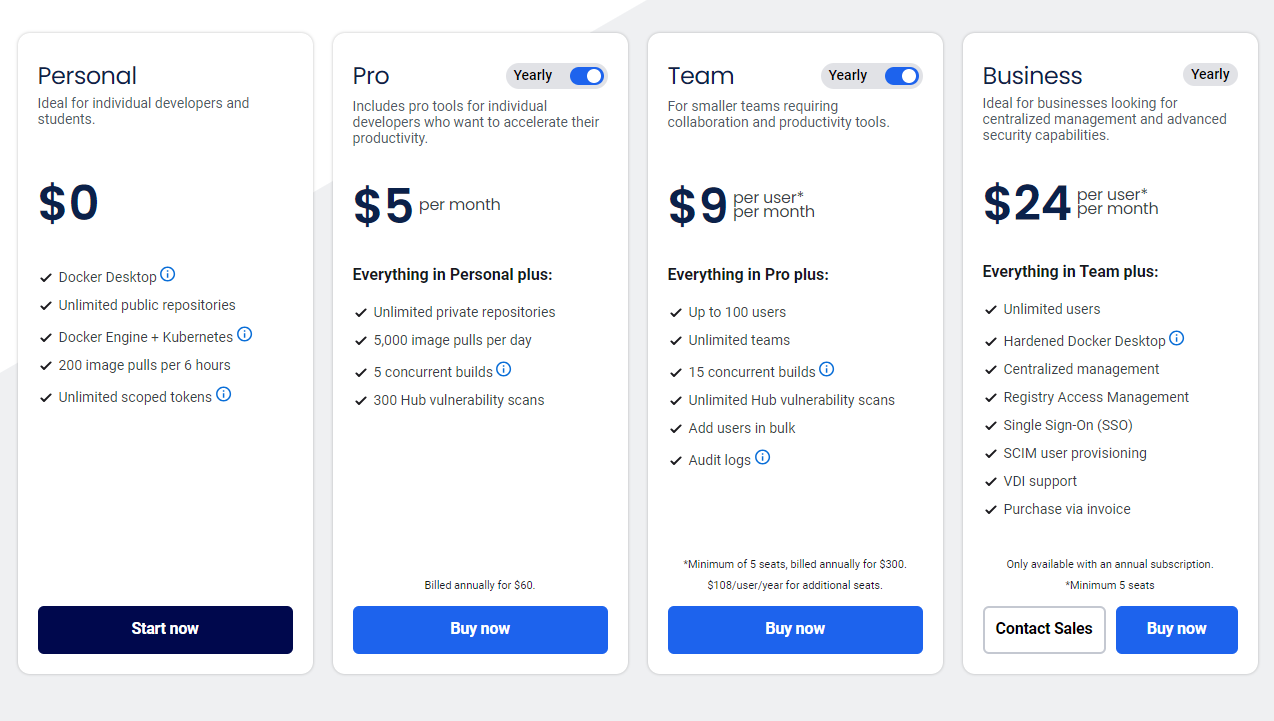
Task: Click the Yearly badge on the Business plan
Action: pos(1210,73)
